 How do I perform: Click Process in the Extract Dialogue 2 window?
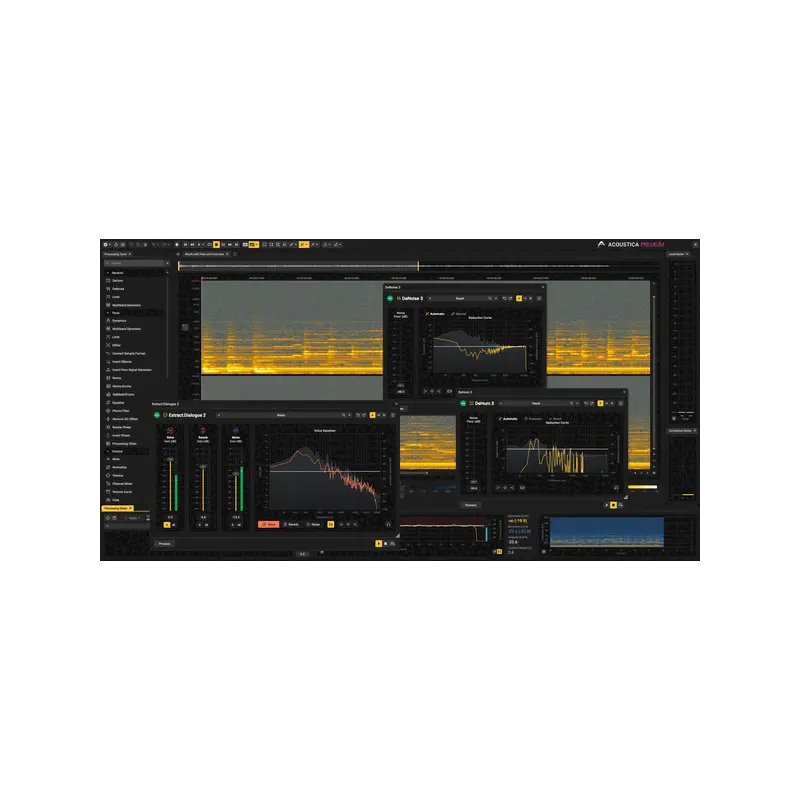coord(164,543)
